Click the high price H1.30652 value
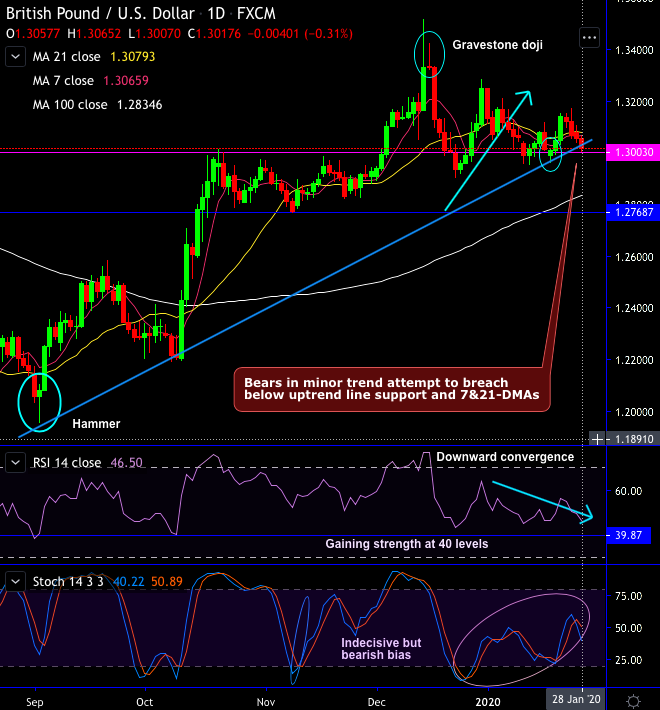 (x=94, y=34)
